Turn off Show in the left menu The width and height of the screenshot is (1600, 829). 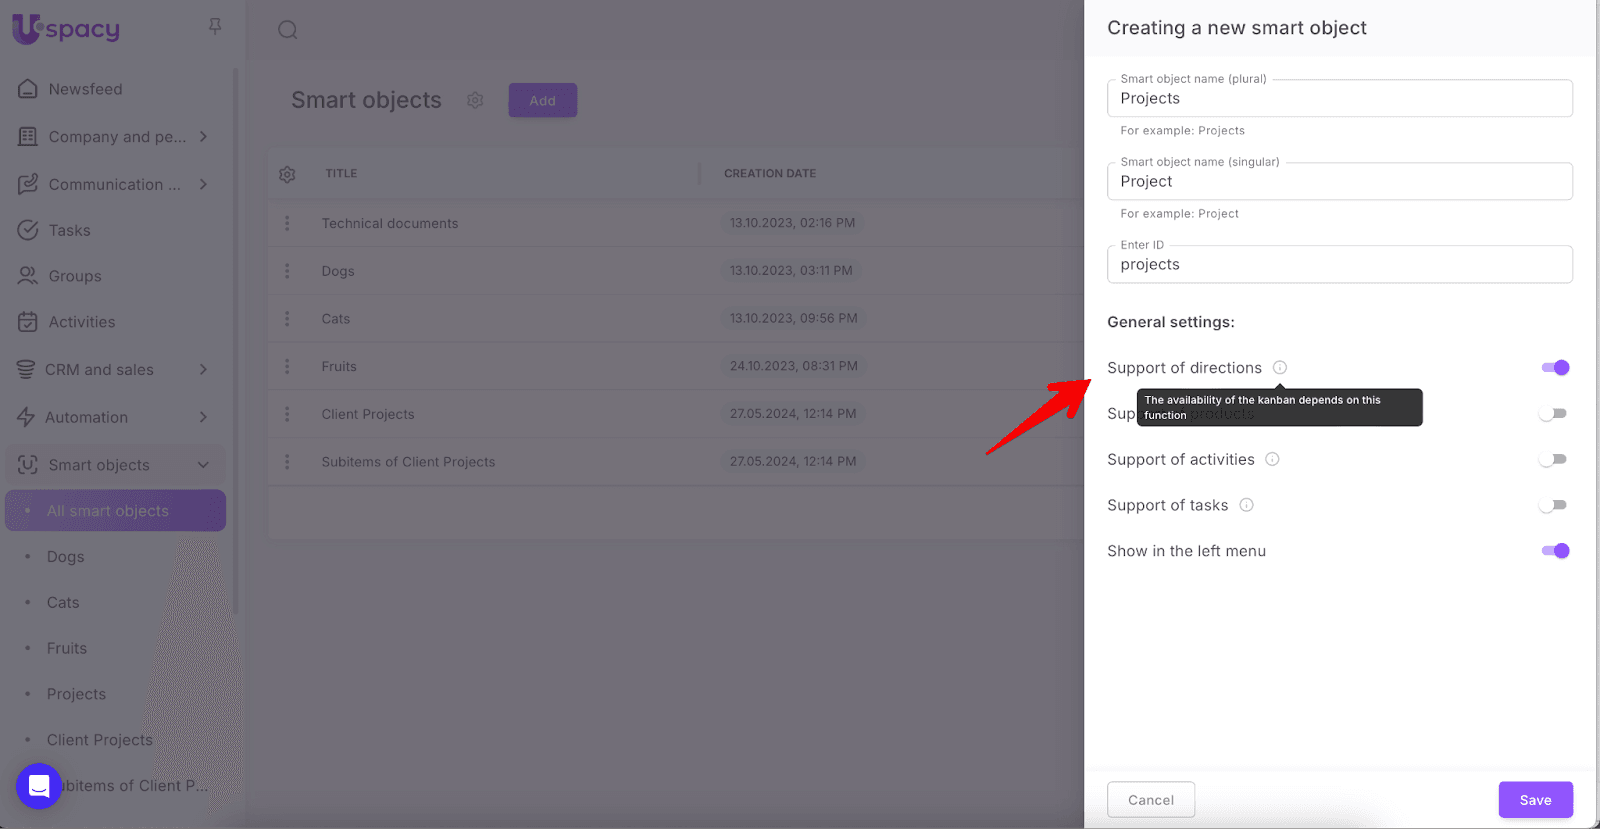[x=1554, y=551]
